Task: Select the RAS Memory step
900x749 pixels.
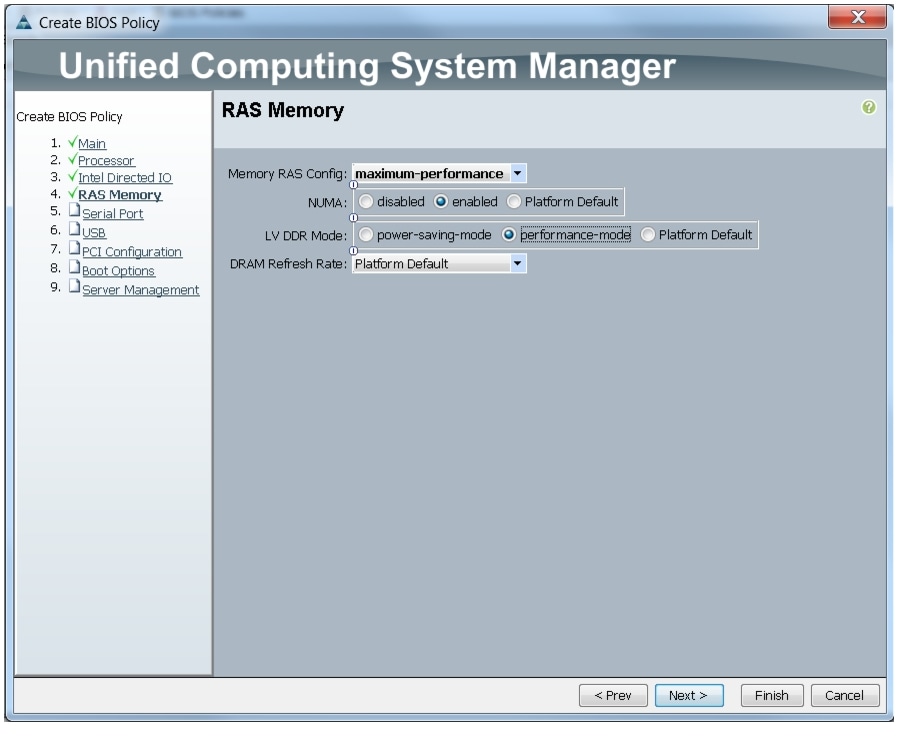Action: [120, 195]
